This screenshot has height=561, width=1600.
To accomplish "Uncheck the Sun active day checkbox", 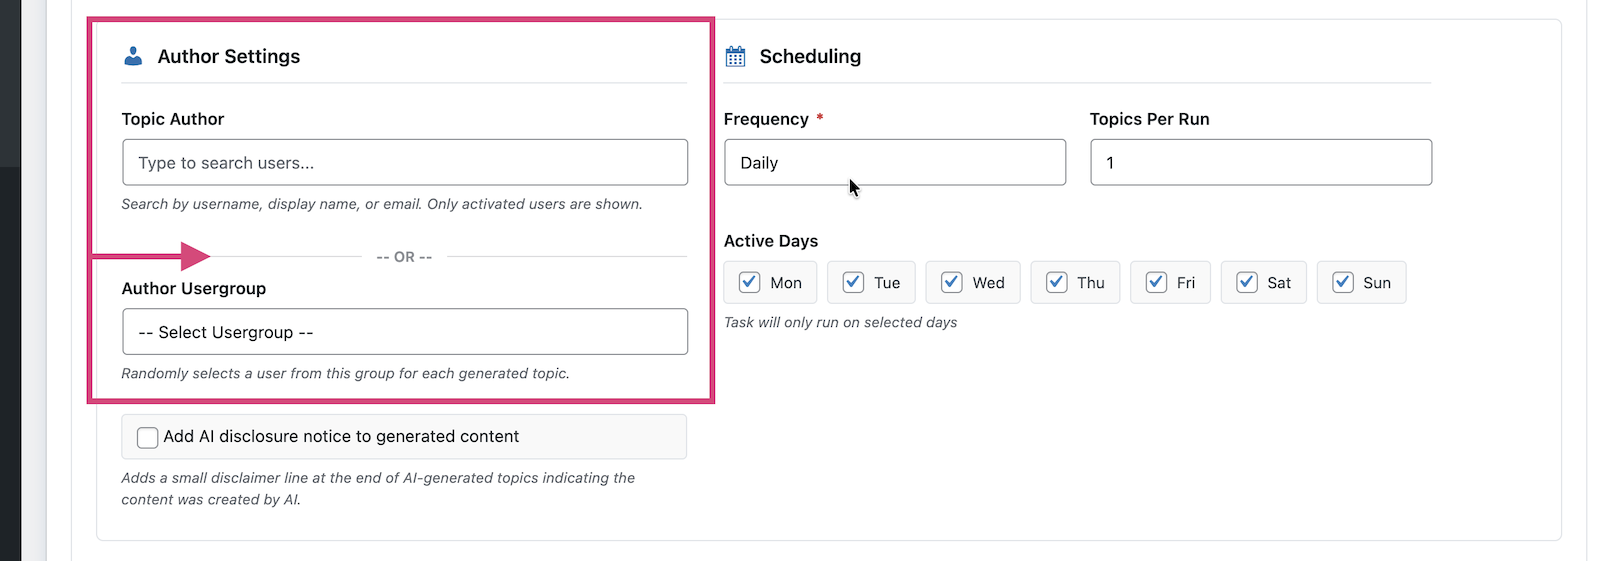I will 1343,282.
